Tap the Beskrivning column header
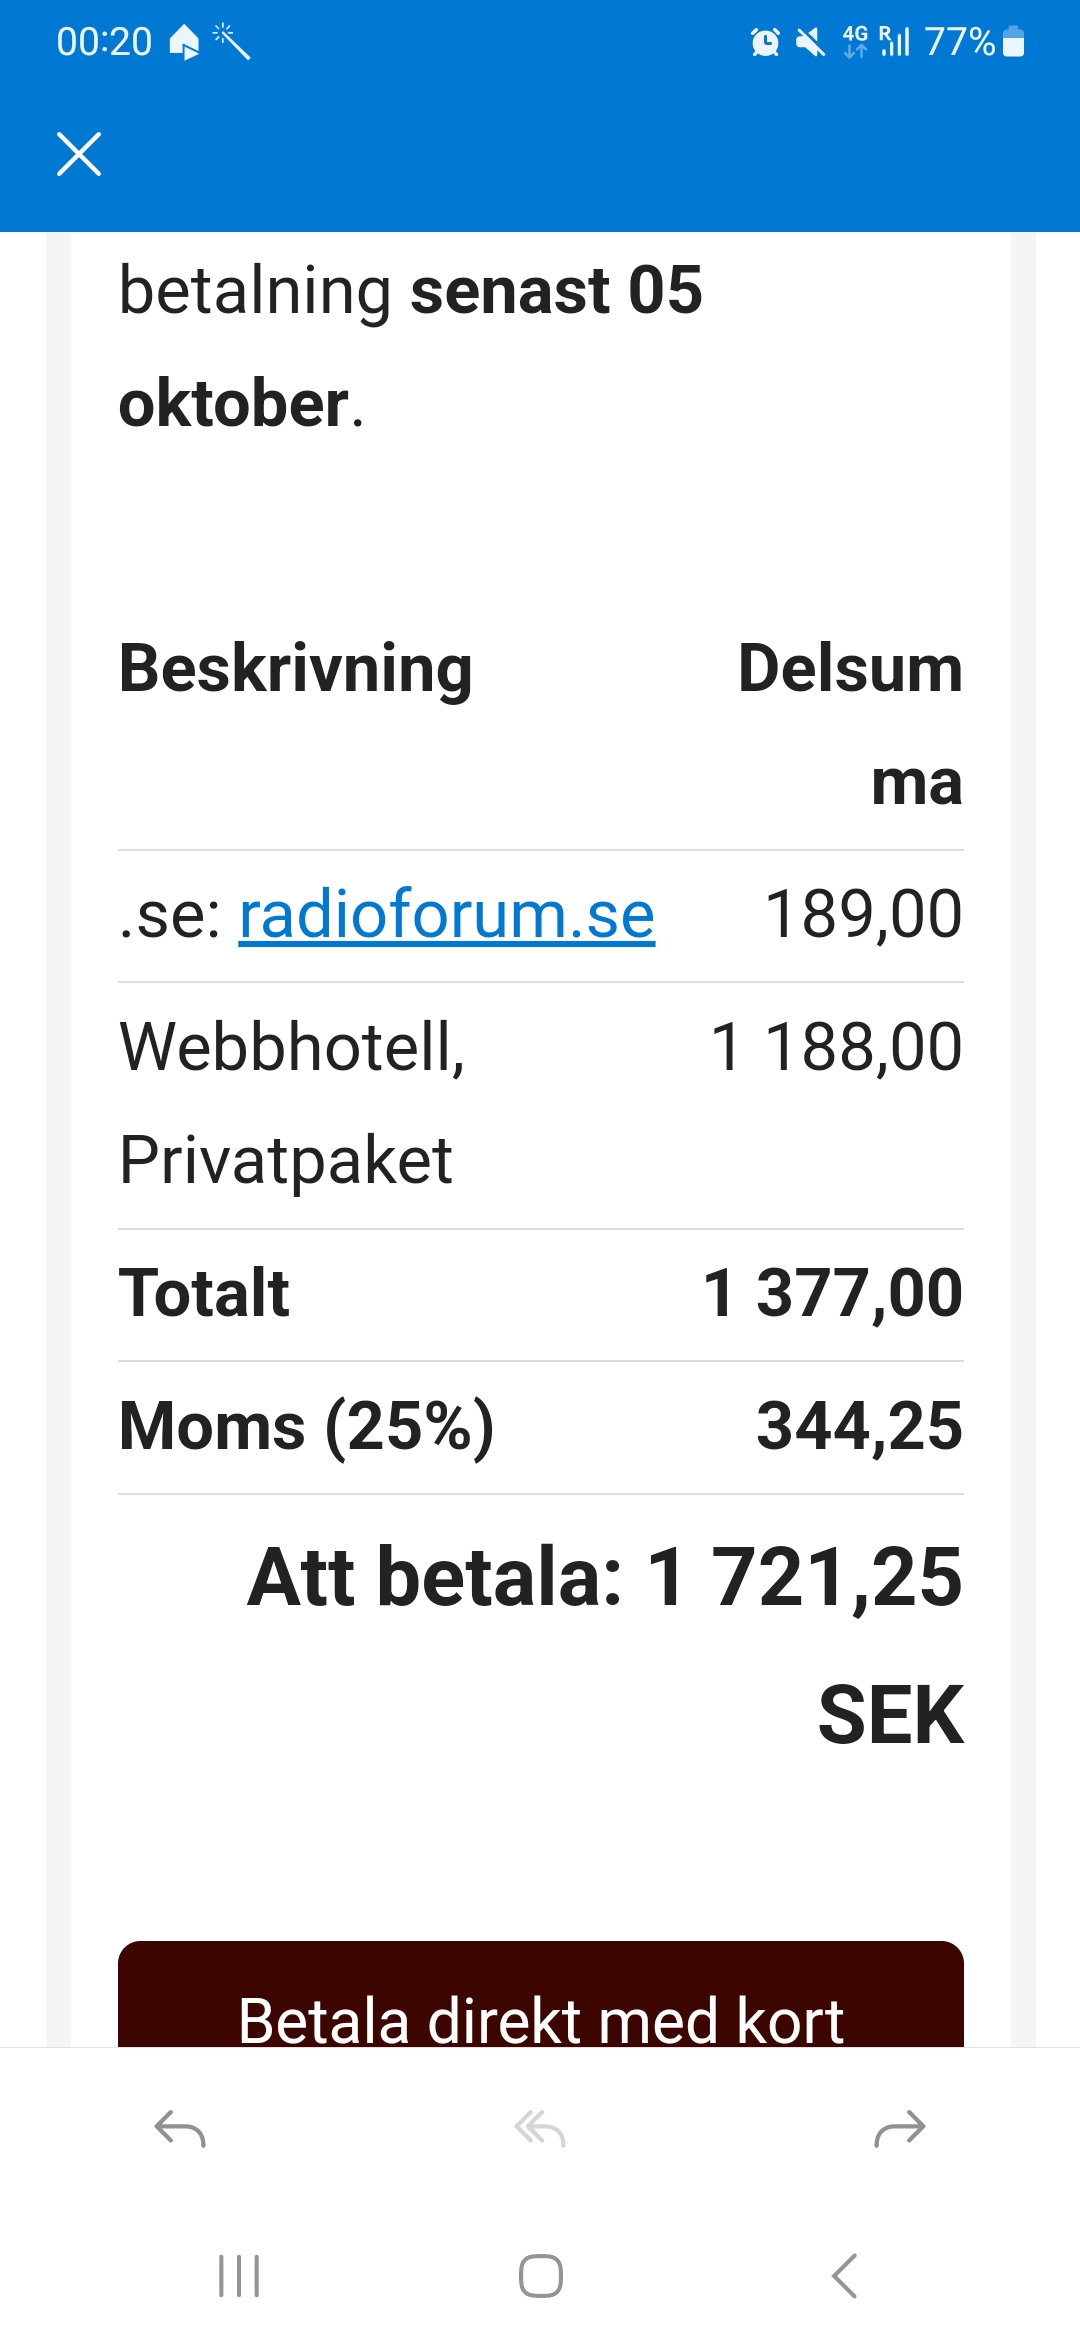 296,668
